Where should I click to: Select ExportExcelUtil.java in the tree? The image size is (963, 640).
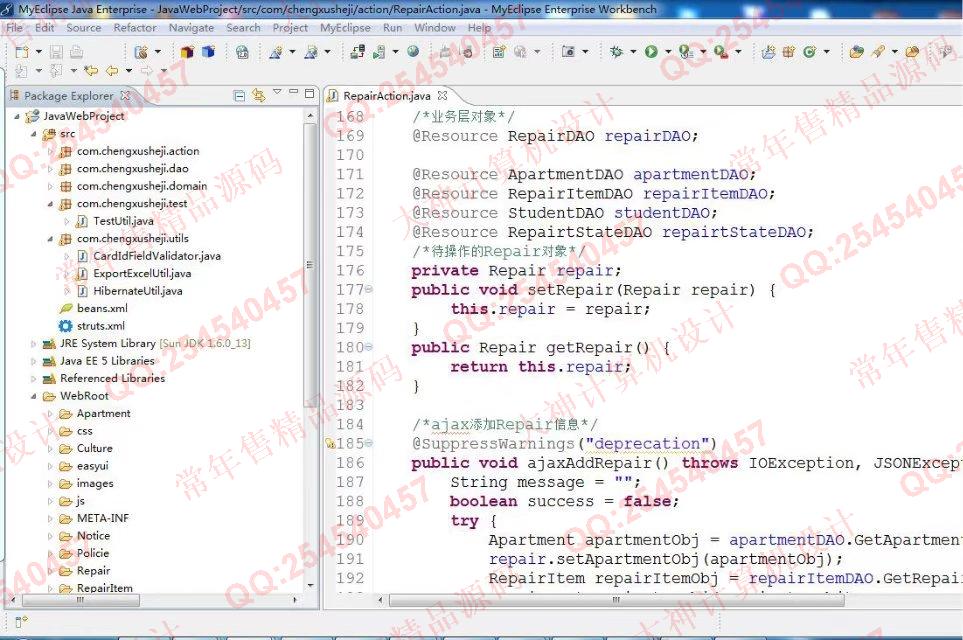[142, 273]
